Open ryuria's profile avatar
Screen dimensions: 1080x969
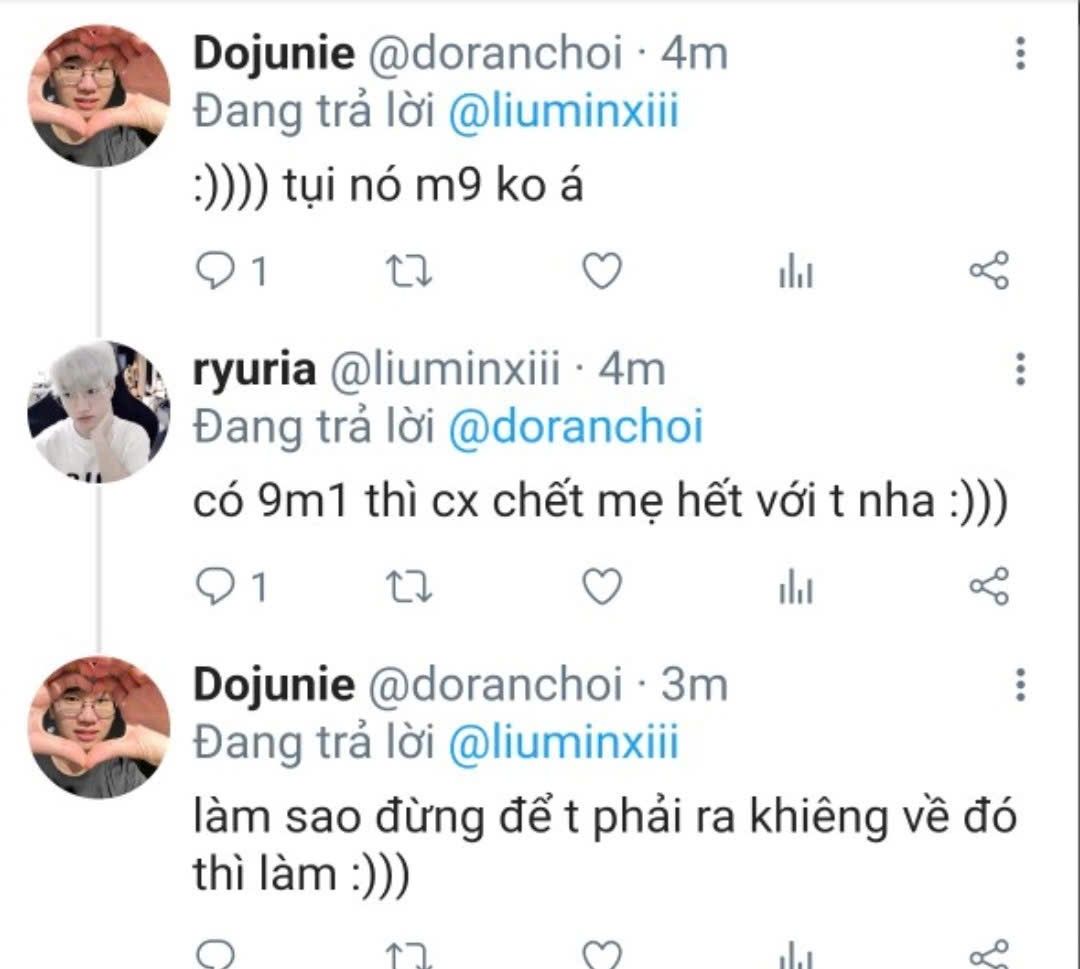pyautogui.click(x=98, y=411)
